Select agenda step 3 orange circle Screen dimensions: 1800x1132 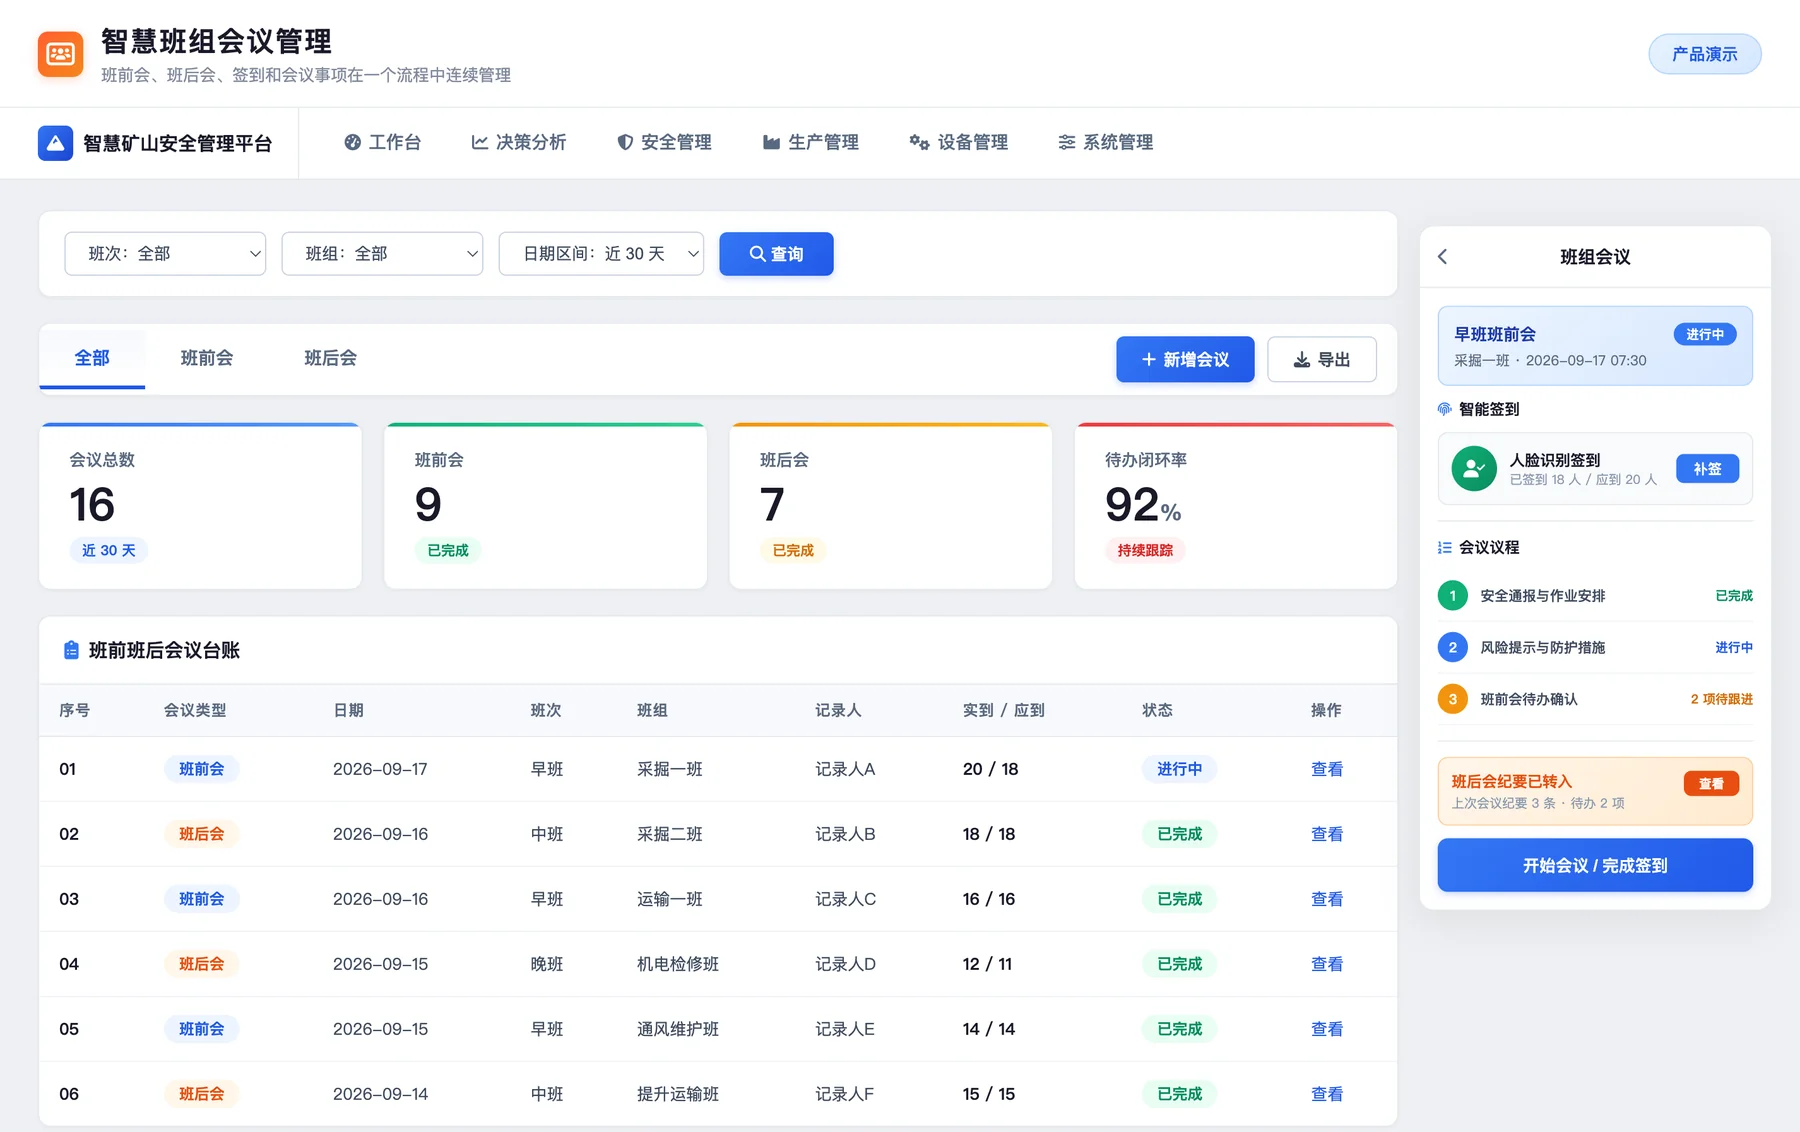pyautogui.click(x=1452, y=699)
